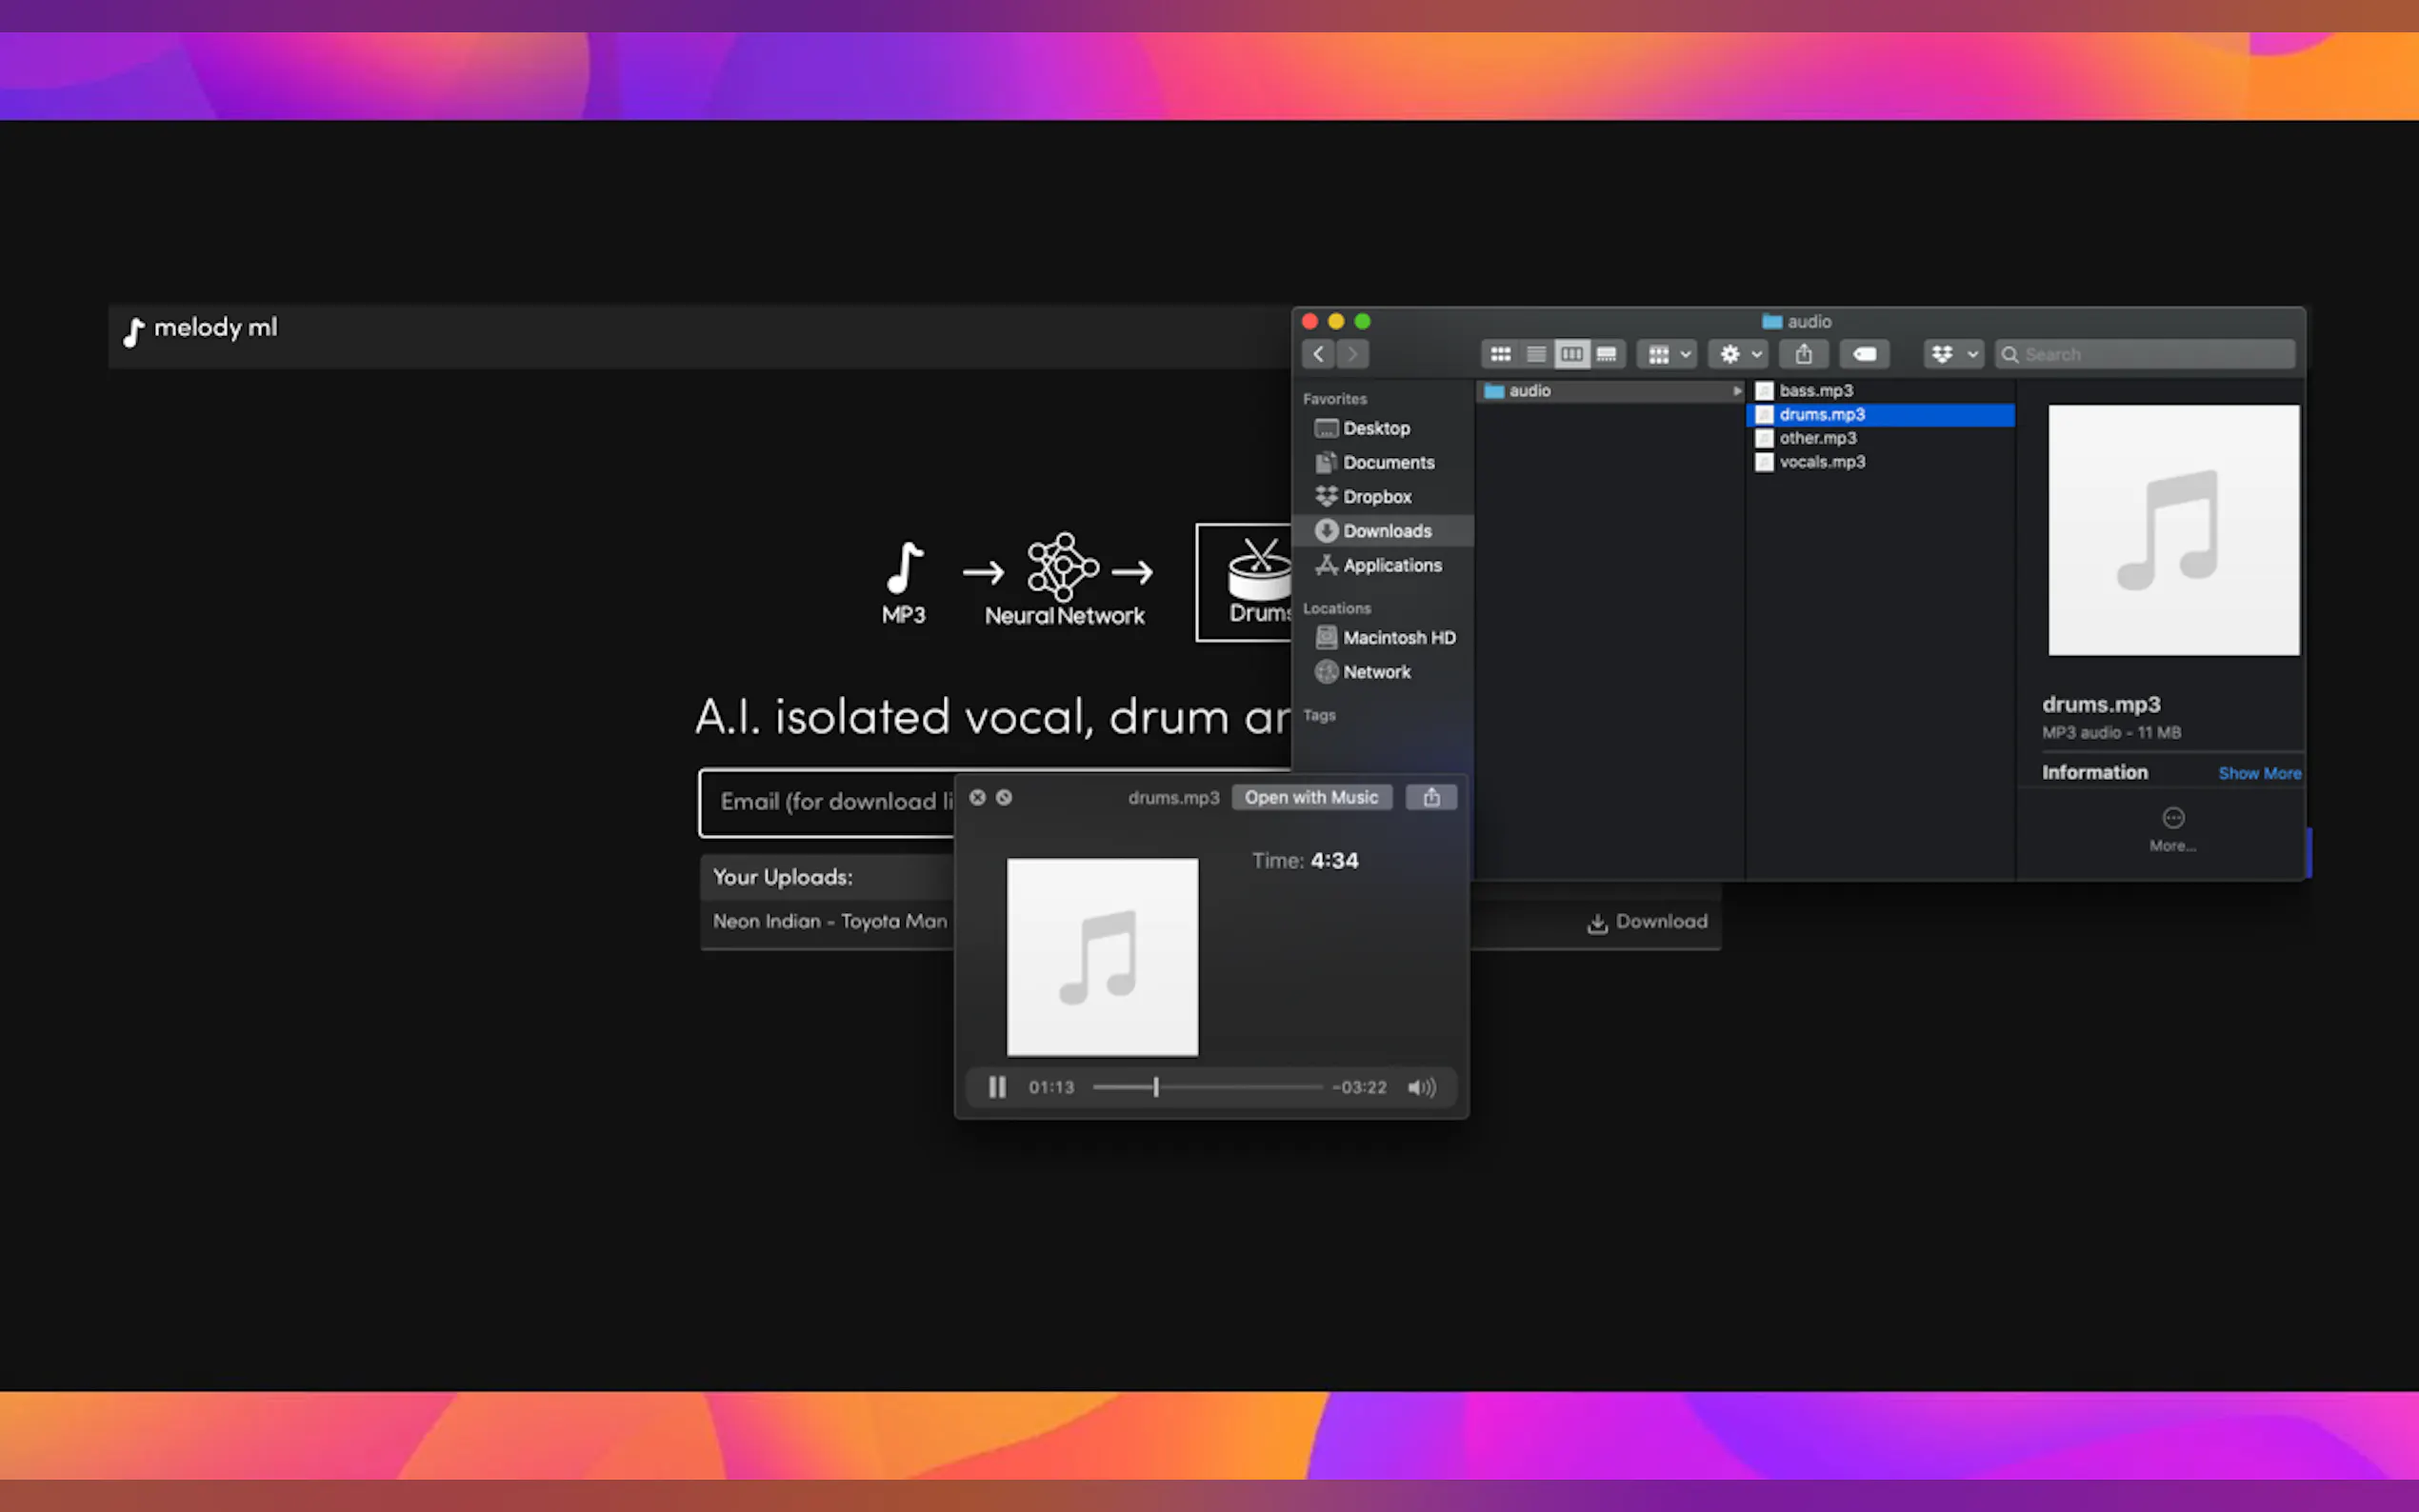This screenshot has height=1512, width=2419.
Task: Pause the drums.mp3 playback
Action: tap(997, 1087)
